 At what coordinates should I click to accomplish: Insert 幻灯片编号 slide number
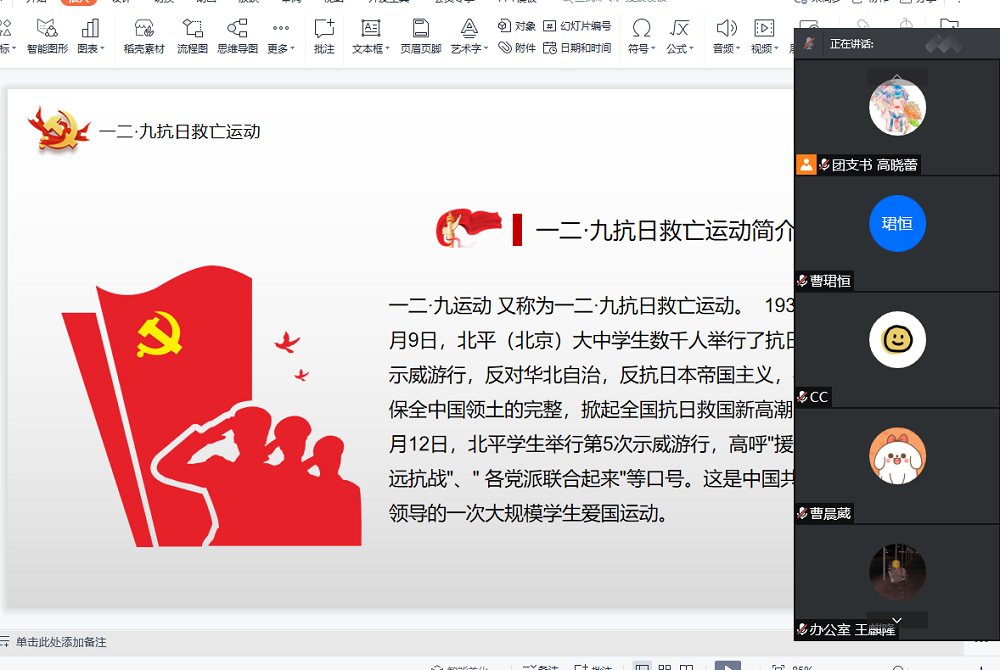point(578,26)
